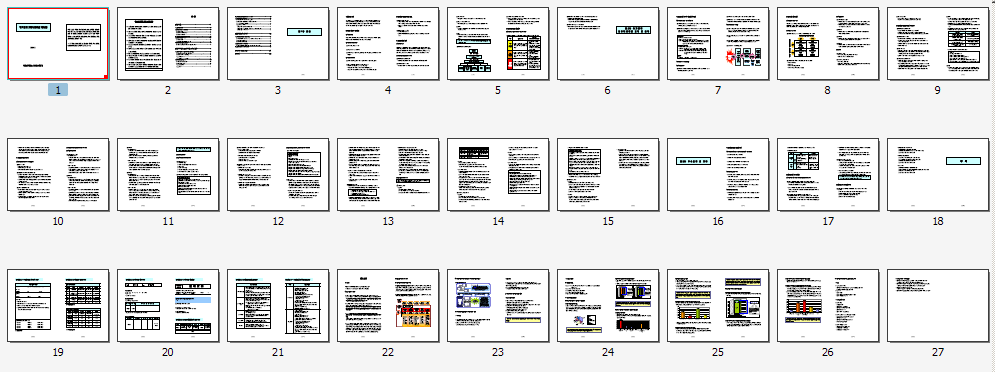Select page thumbnail 4

tap(388, 44)
